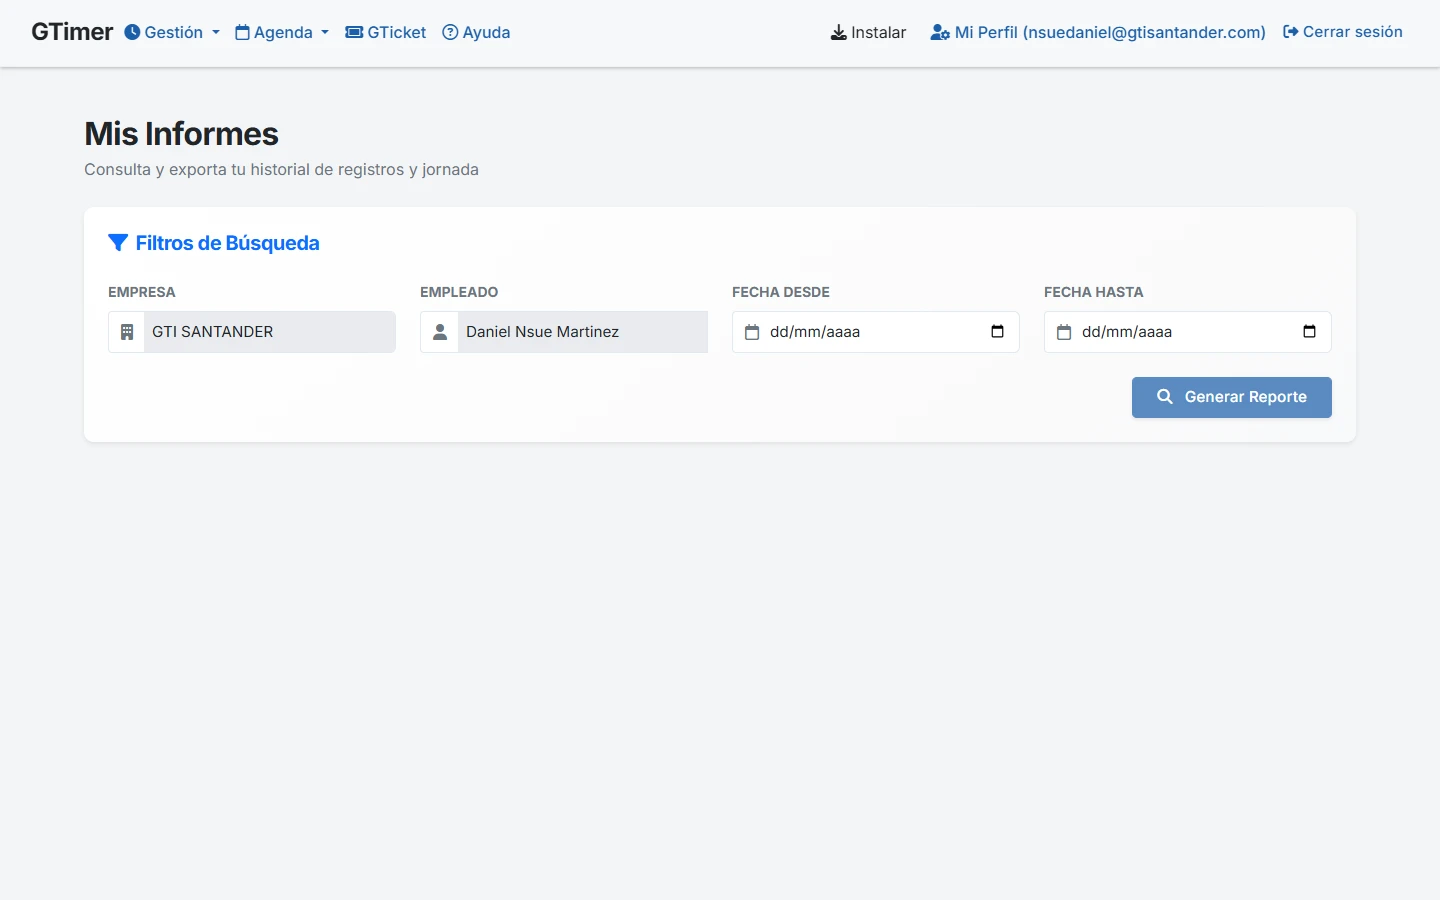The height and width of the screenshot is (900, 1440).
Task: Click the logout arrow icon beside Cerrar sesión
Action: (x=1291, y=32)
